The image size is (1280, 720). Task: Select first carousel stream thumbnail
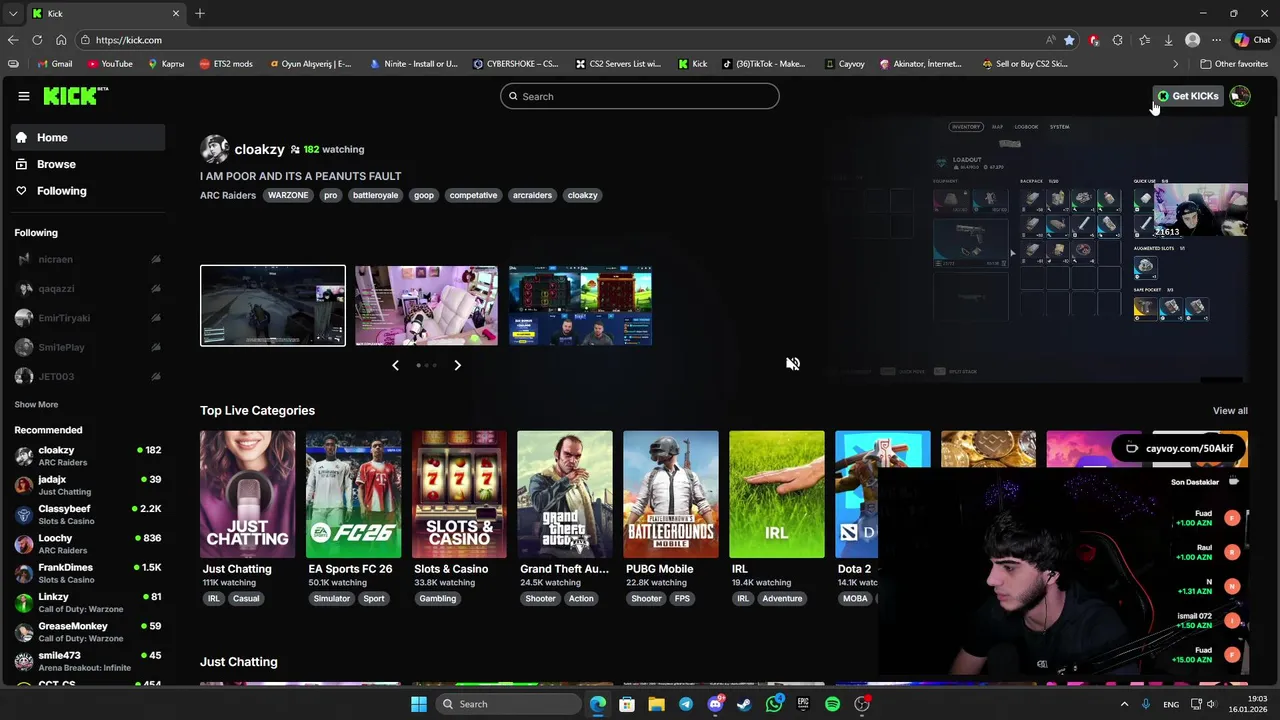273,305
